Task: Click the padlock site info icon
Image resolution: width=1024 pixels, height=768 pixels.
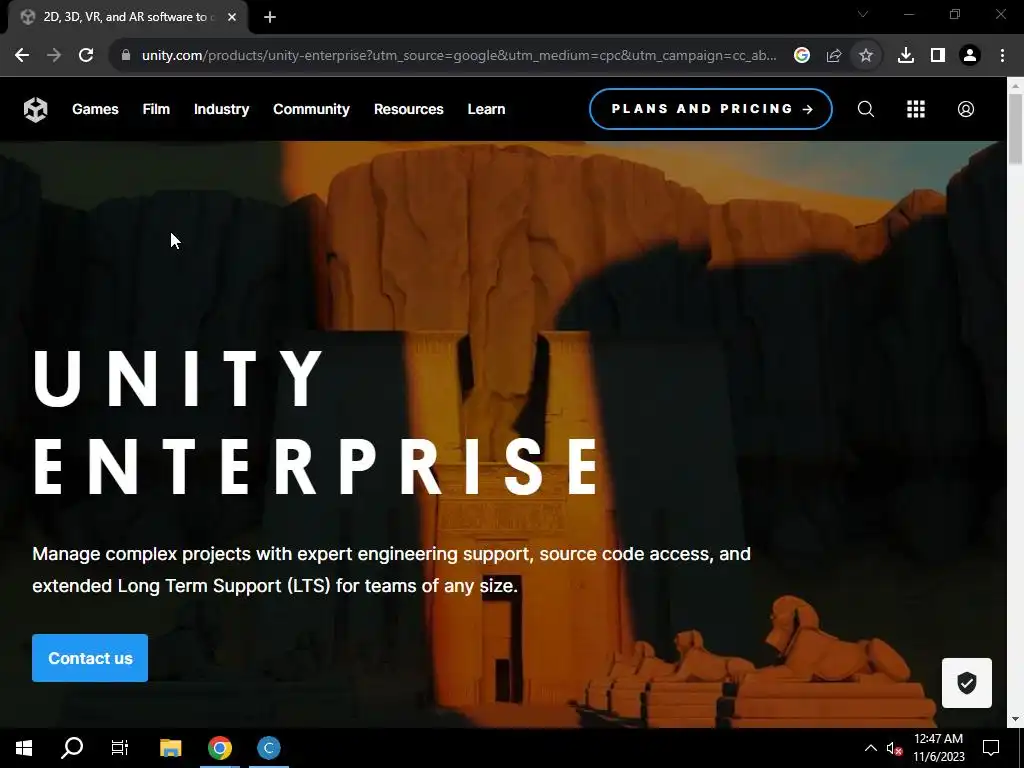Action: pos(126,56)
